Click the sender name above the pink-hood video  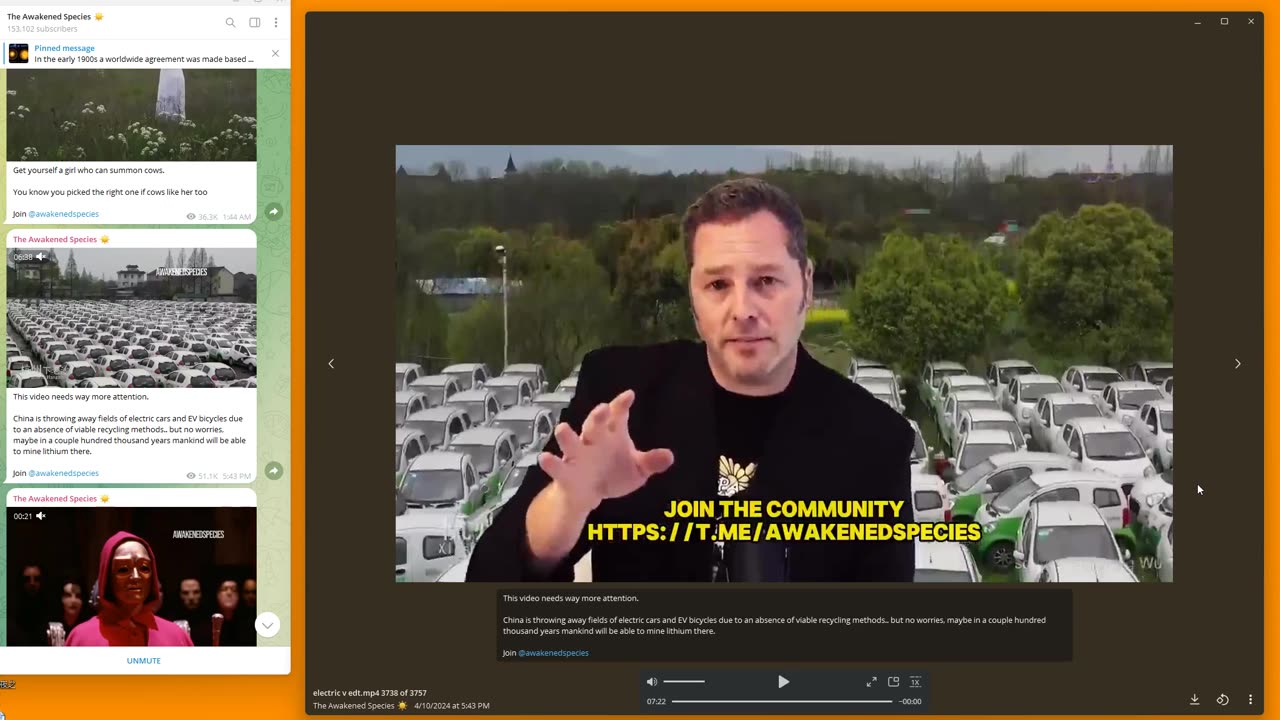pyautogui.click(x=61, y=499)
